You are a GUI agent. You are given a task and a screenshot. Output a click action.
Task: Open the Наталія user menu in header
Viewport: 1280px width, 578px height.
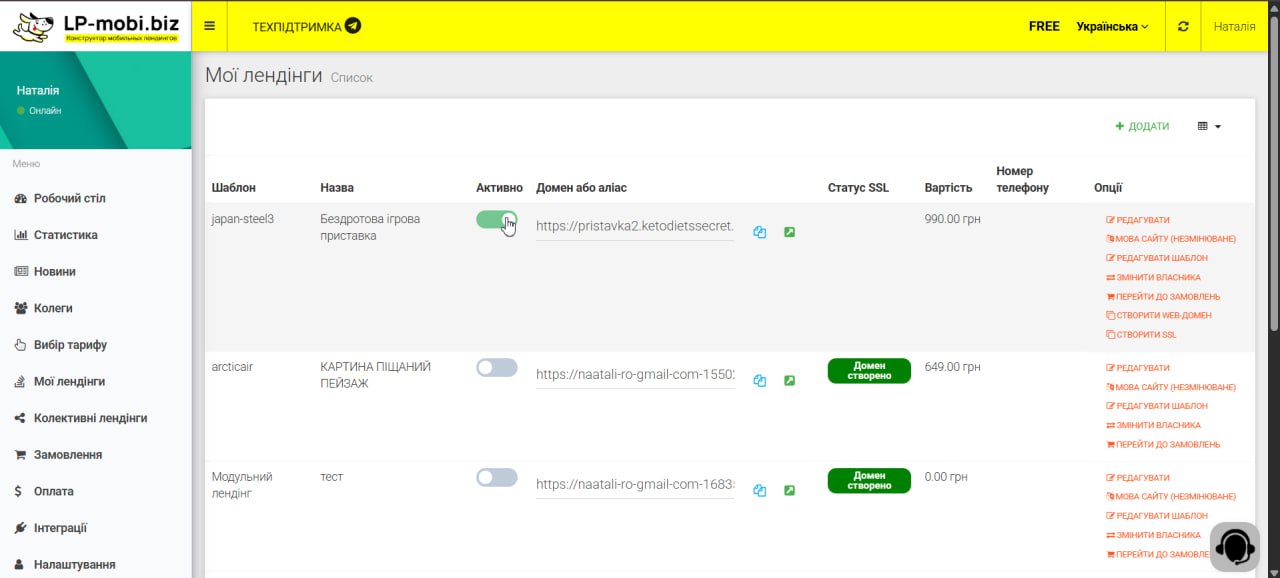[x=1234, y=26]
